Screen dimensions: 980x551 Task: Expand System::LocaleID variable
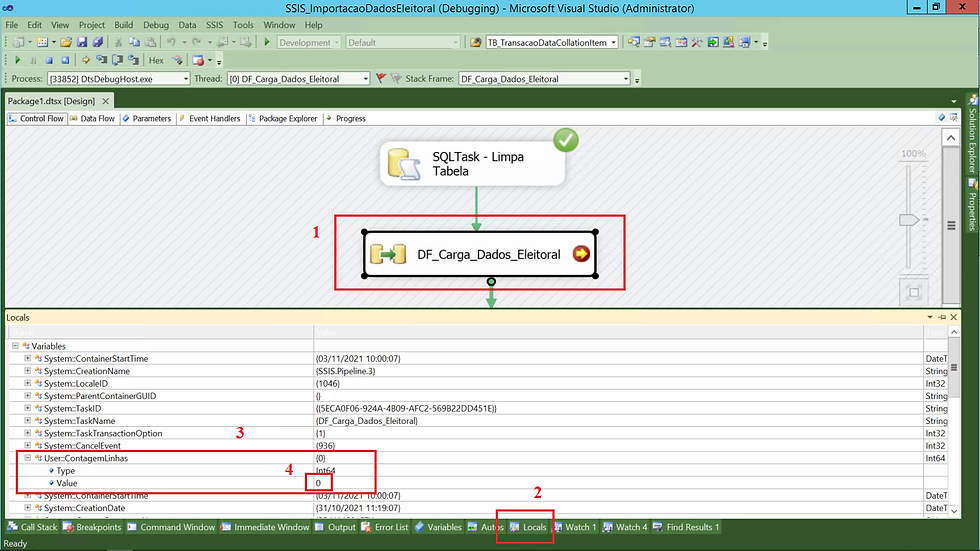(x=28, y=383)
